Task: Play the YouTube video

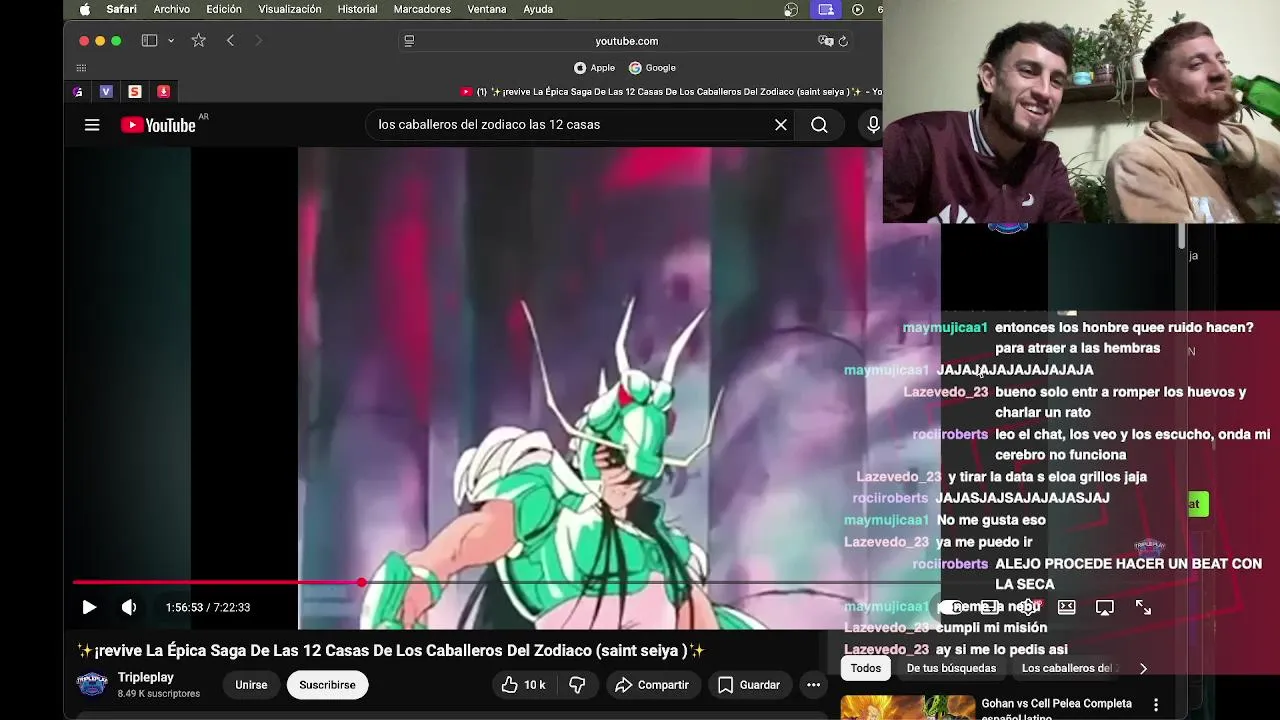Action: (88, 607)
